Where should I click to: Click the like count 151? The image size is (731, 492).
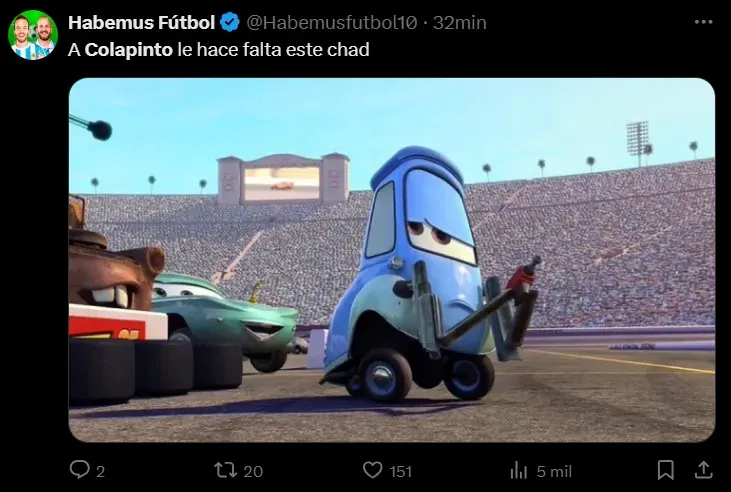(400, 471)
